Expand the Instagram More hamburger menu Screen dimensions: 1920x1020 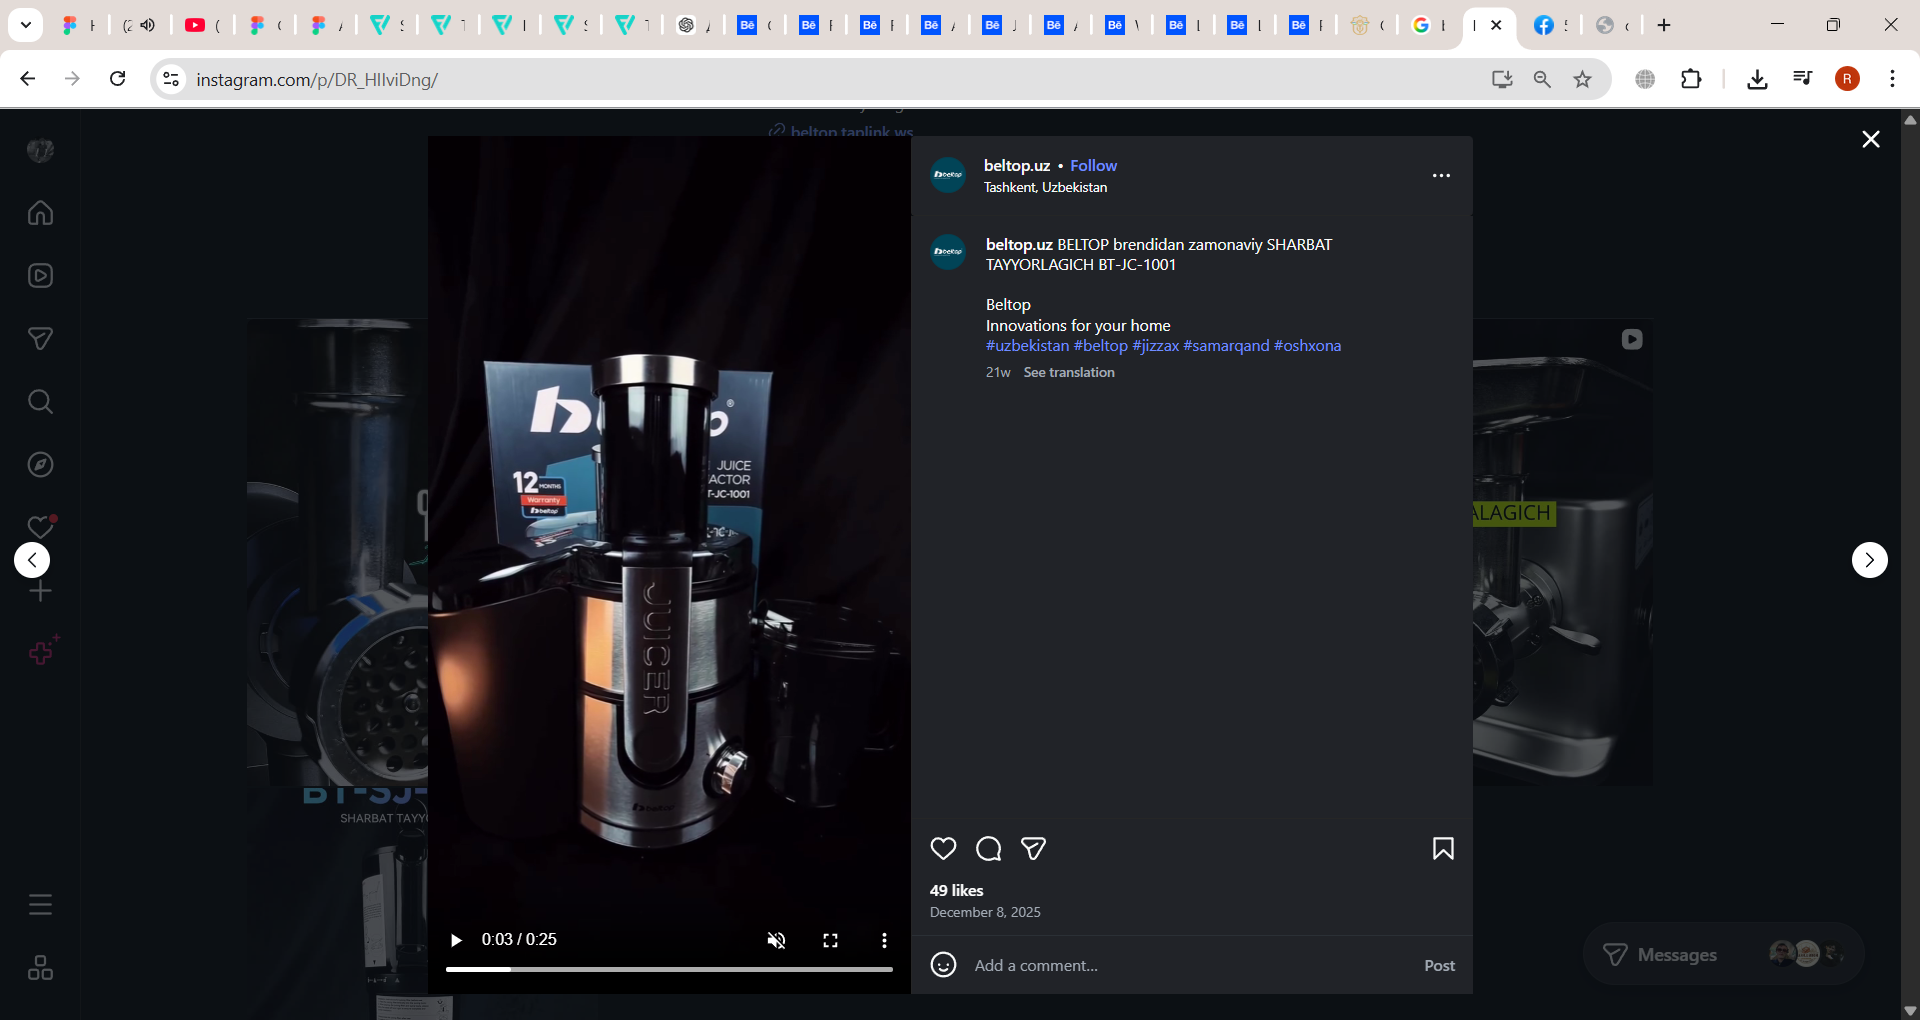40,905
